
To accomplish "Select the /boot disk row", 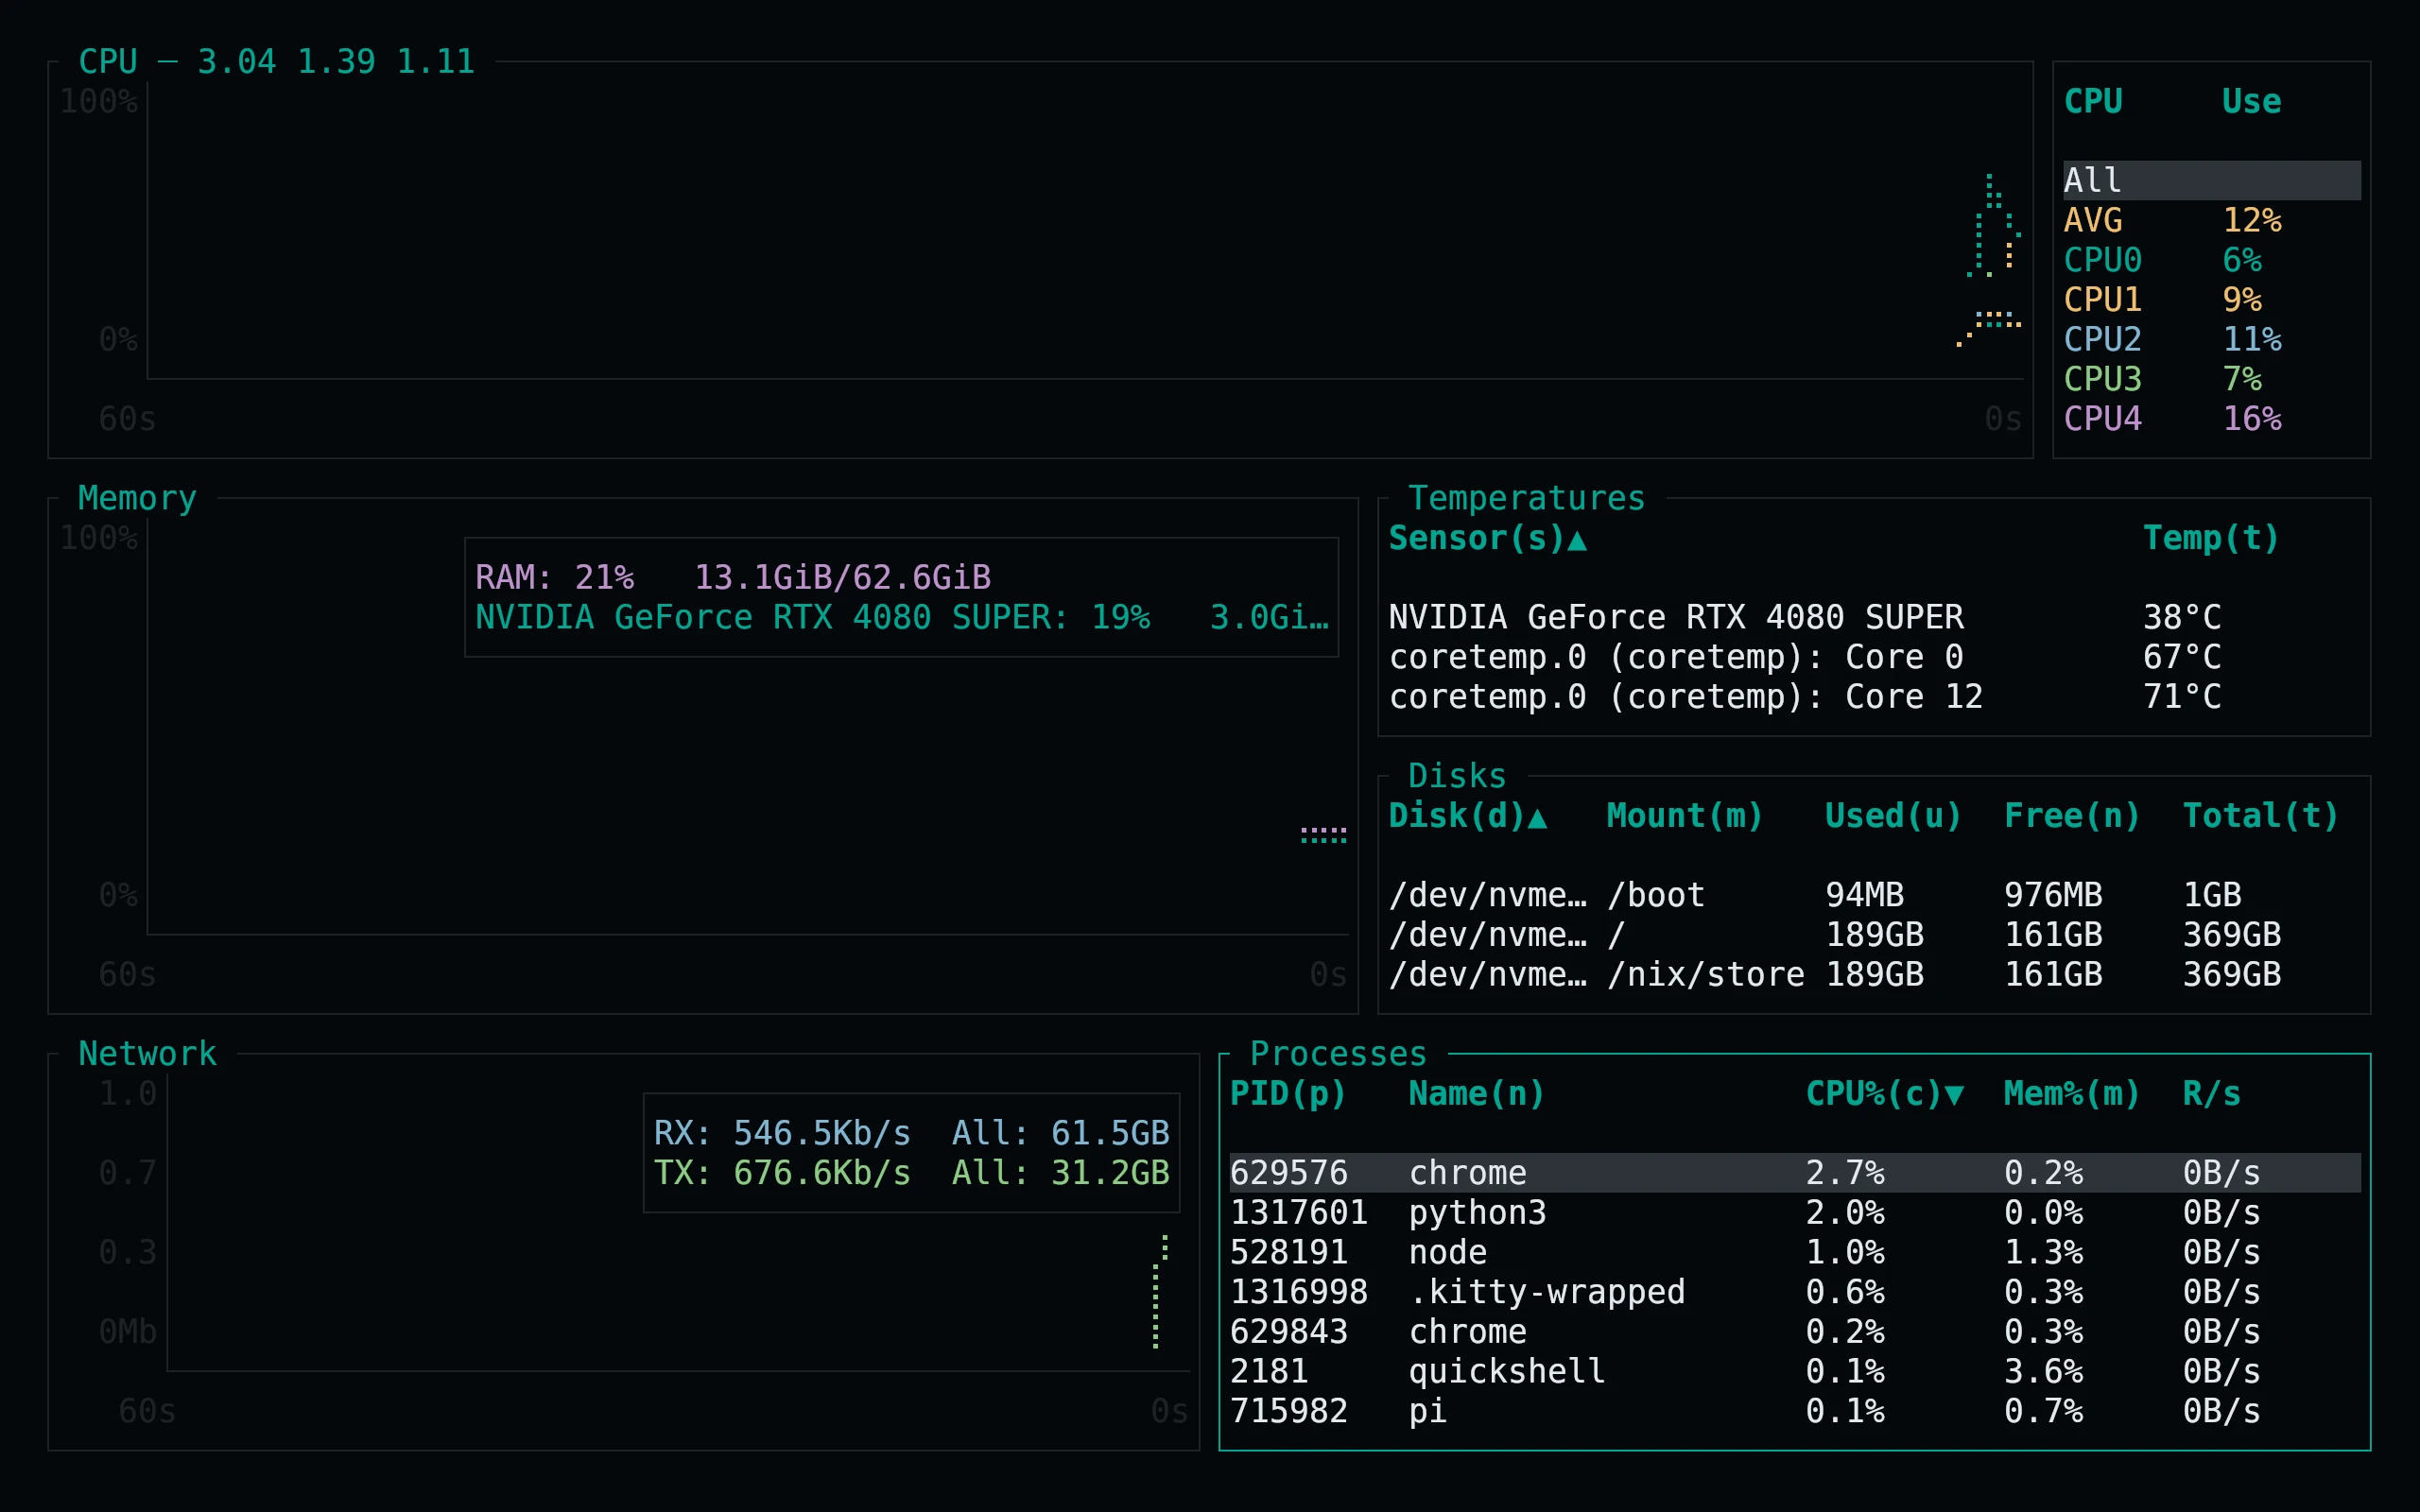I will point(1874,895).
